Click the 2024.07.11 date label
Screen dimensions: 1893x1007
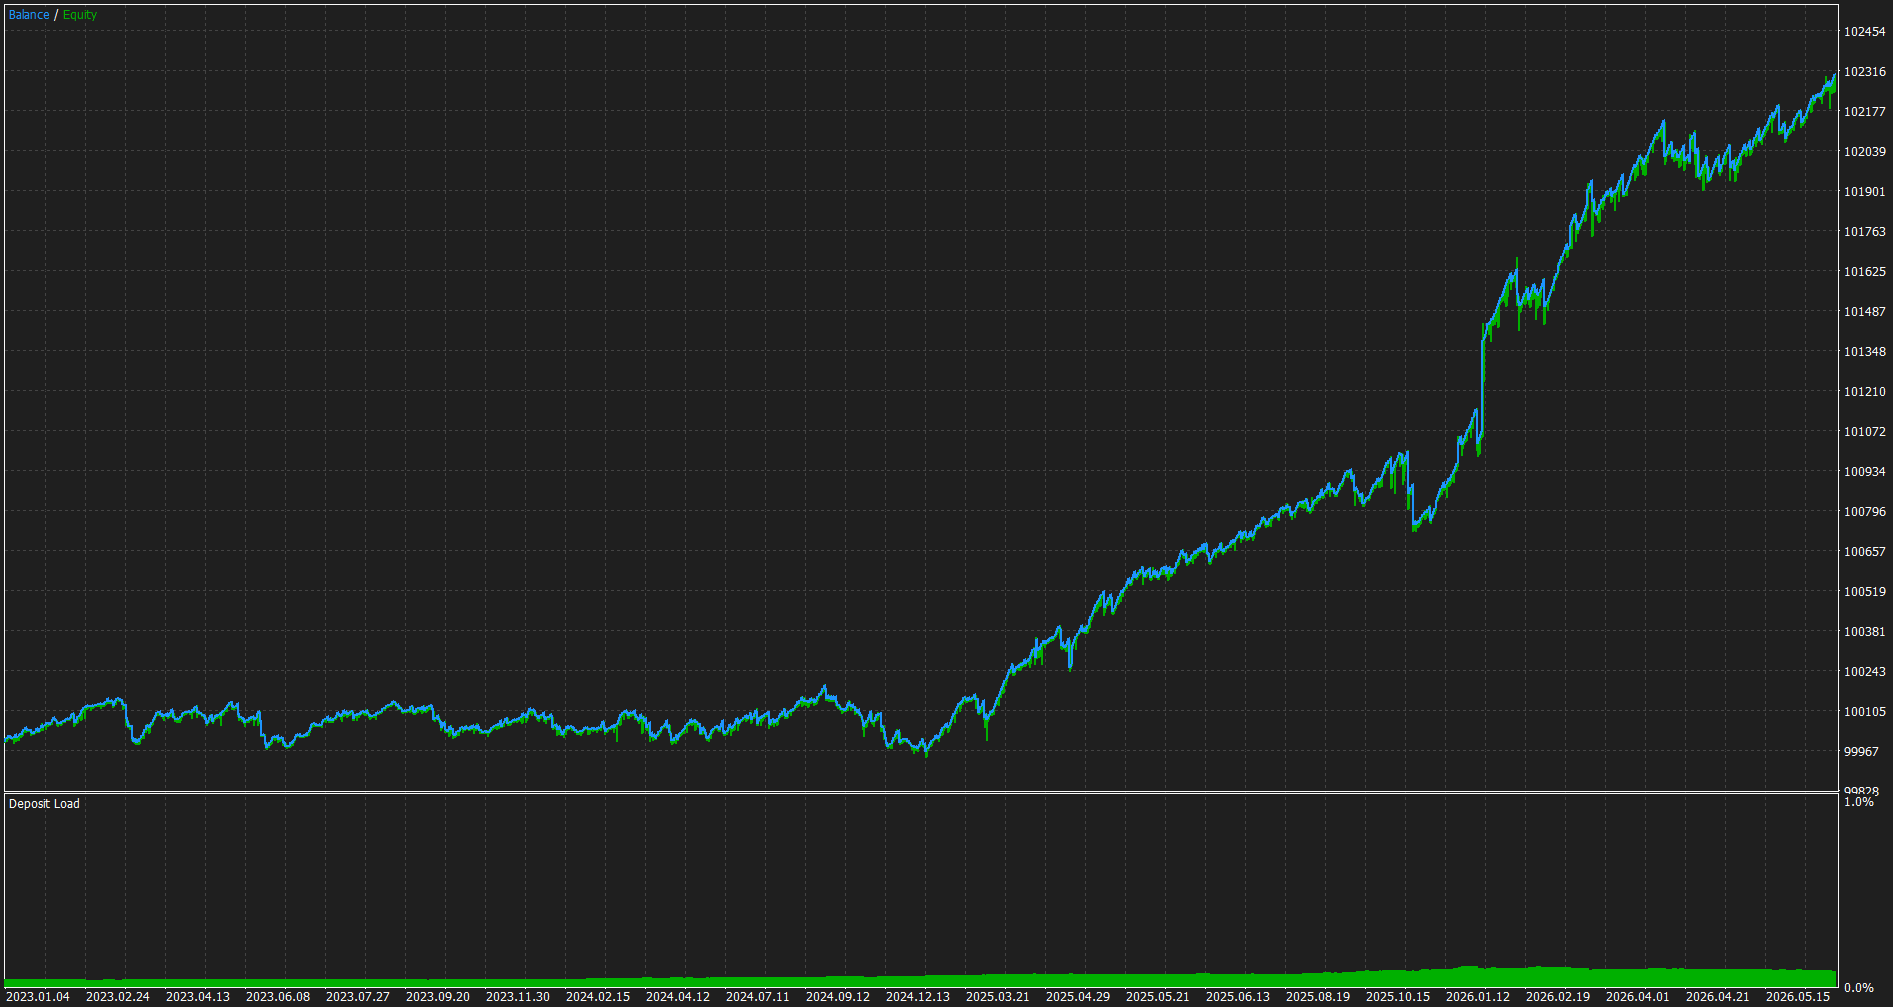pyautogui.click(x=758, y=997)
